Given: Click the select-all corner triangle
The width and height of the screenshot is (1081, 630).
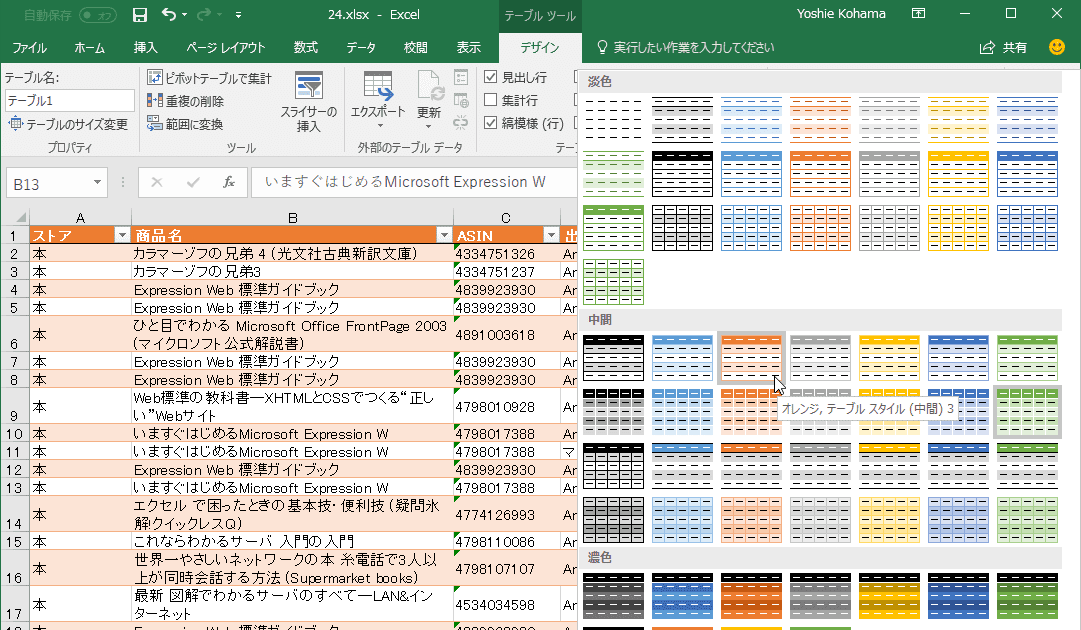Looking at the screenshot, I should click(x=20, y=217).
